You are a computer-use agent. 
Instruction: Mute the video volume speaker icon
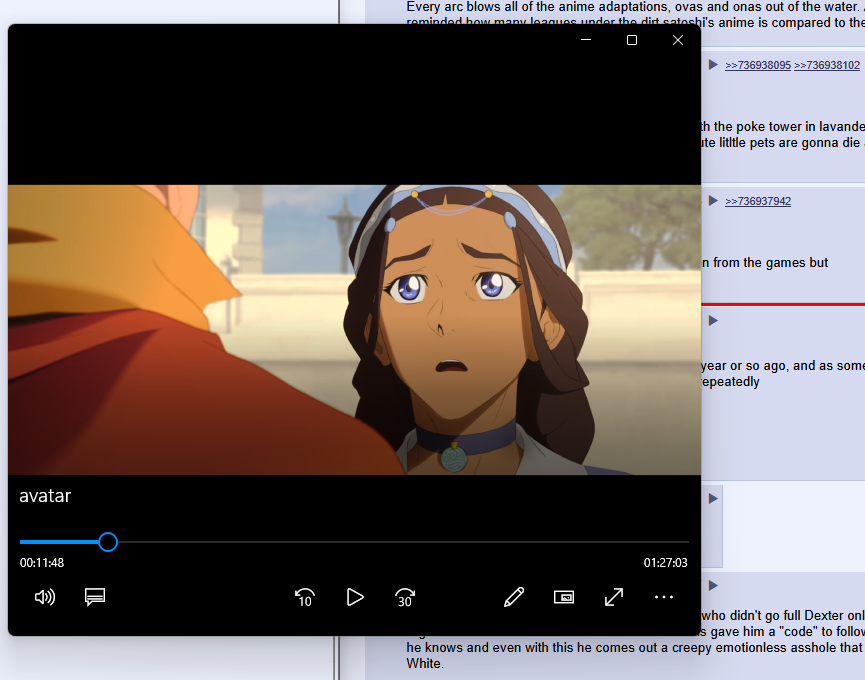pyautogui.click(x=45, y=597)
